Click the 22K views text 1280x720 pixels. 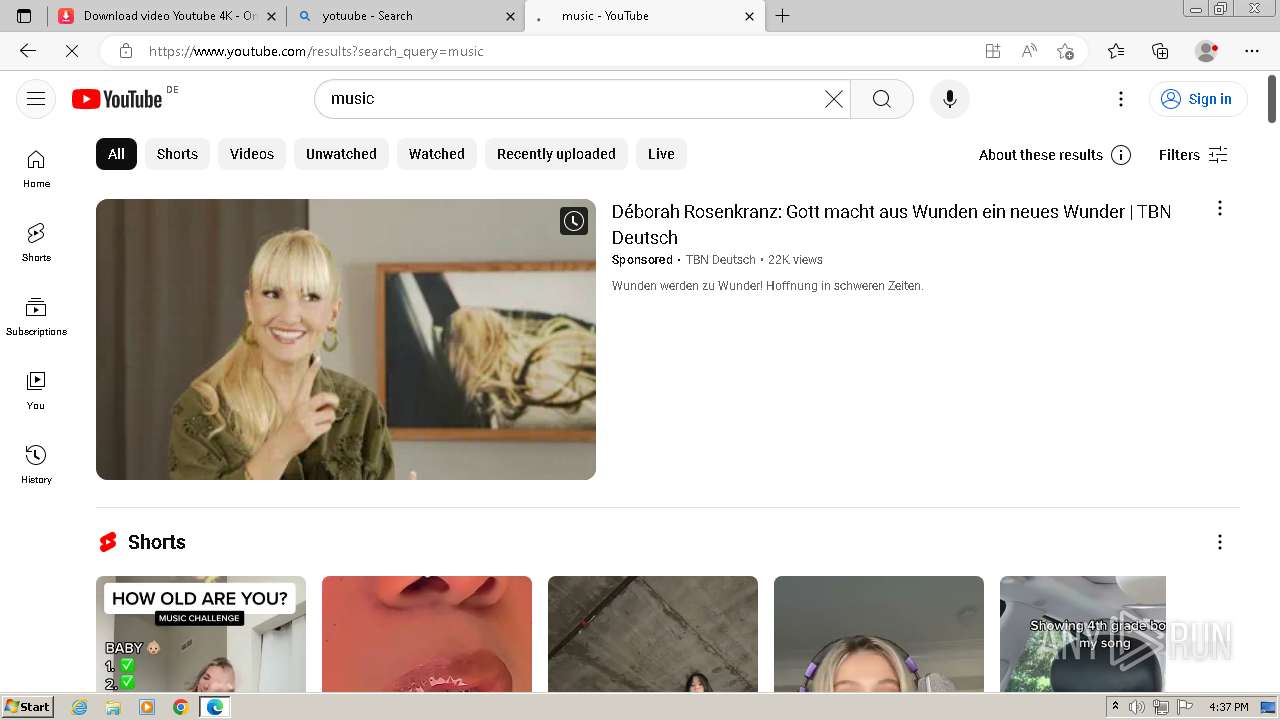795,260
